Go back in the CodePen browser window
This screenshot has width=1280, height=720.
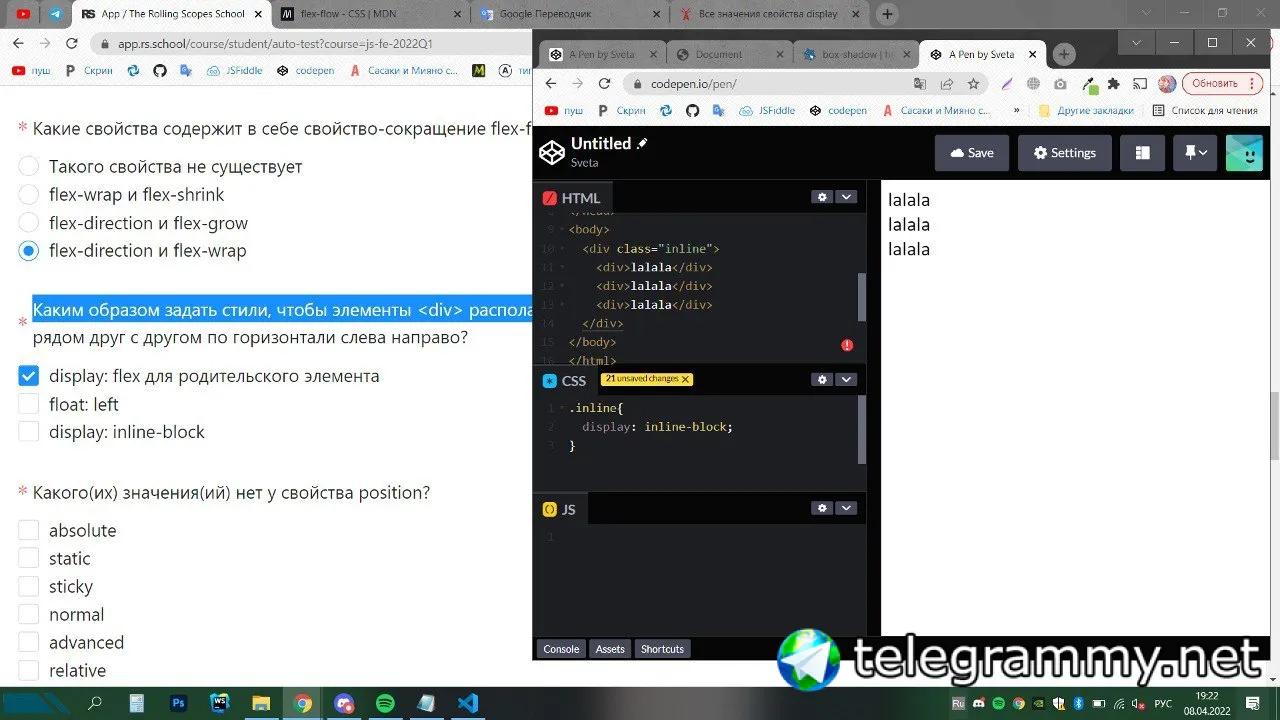click(551, 84)
